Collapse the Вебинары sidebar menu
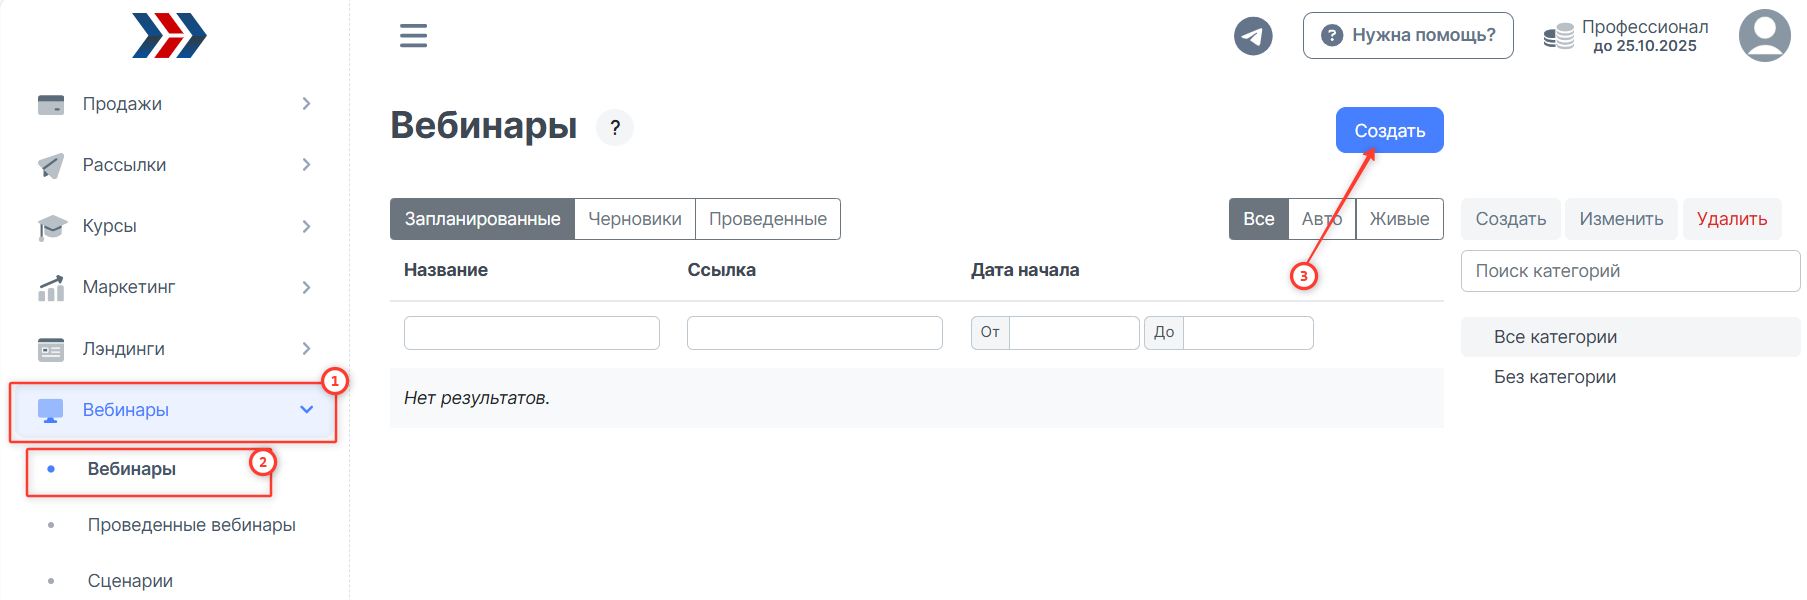1807x600 pixels. click(306, 409)
